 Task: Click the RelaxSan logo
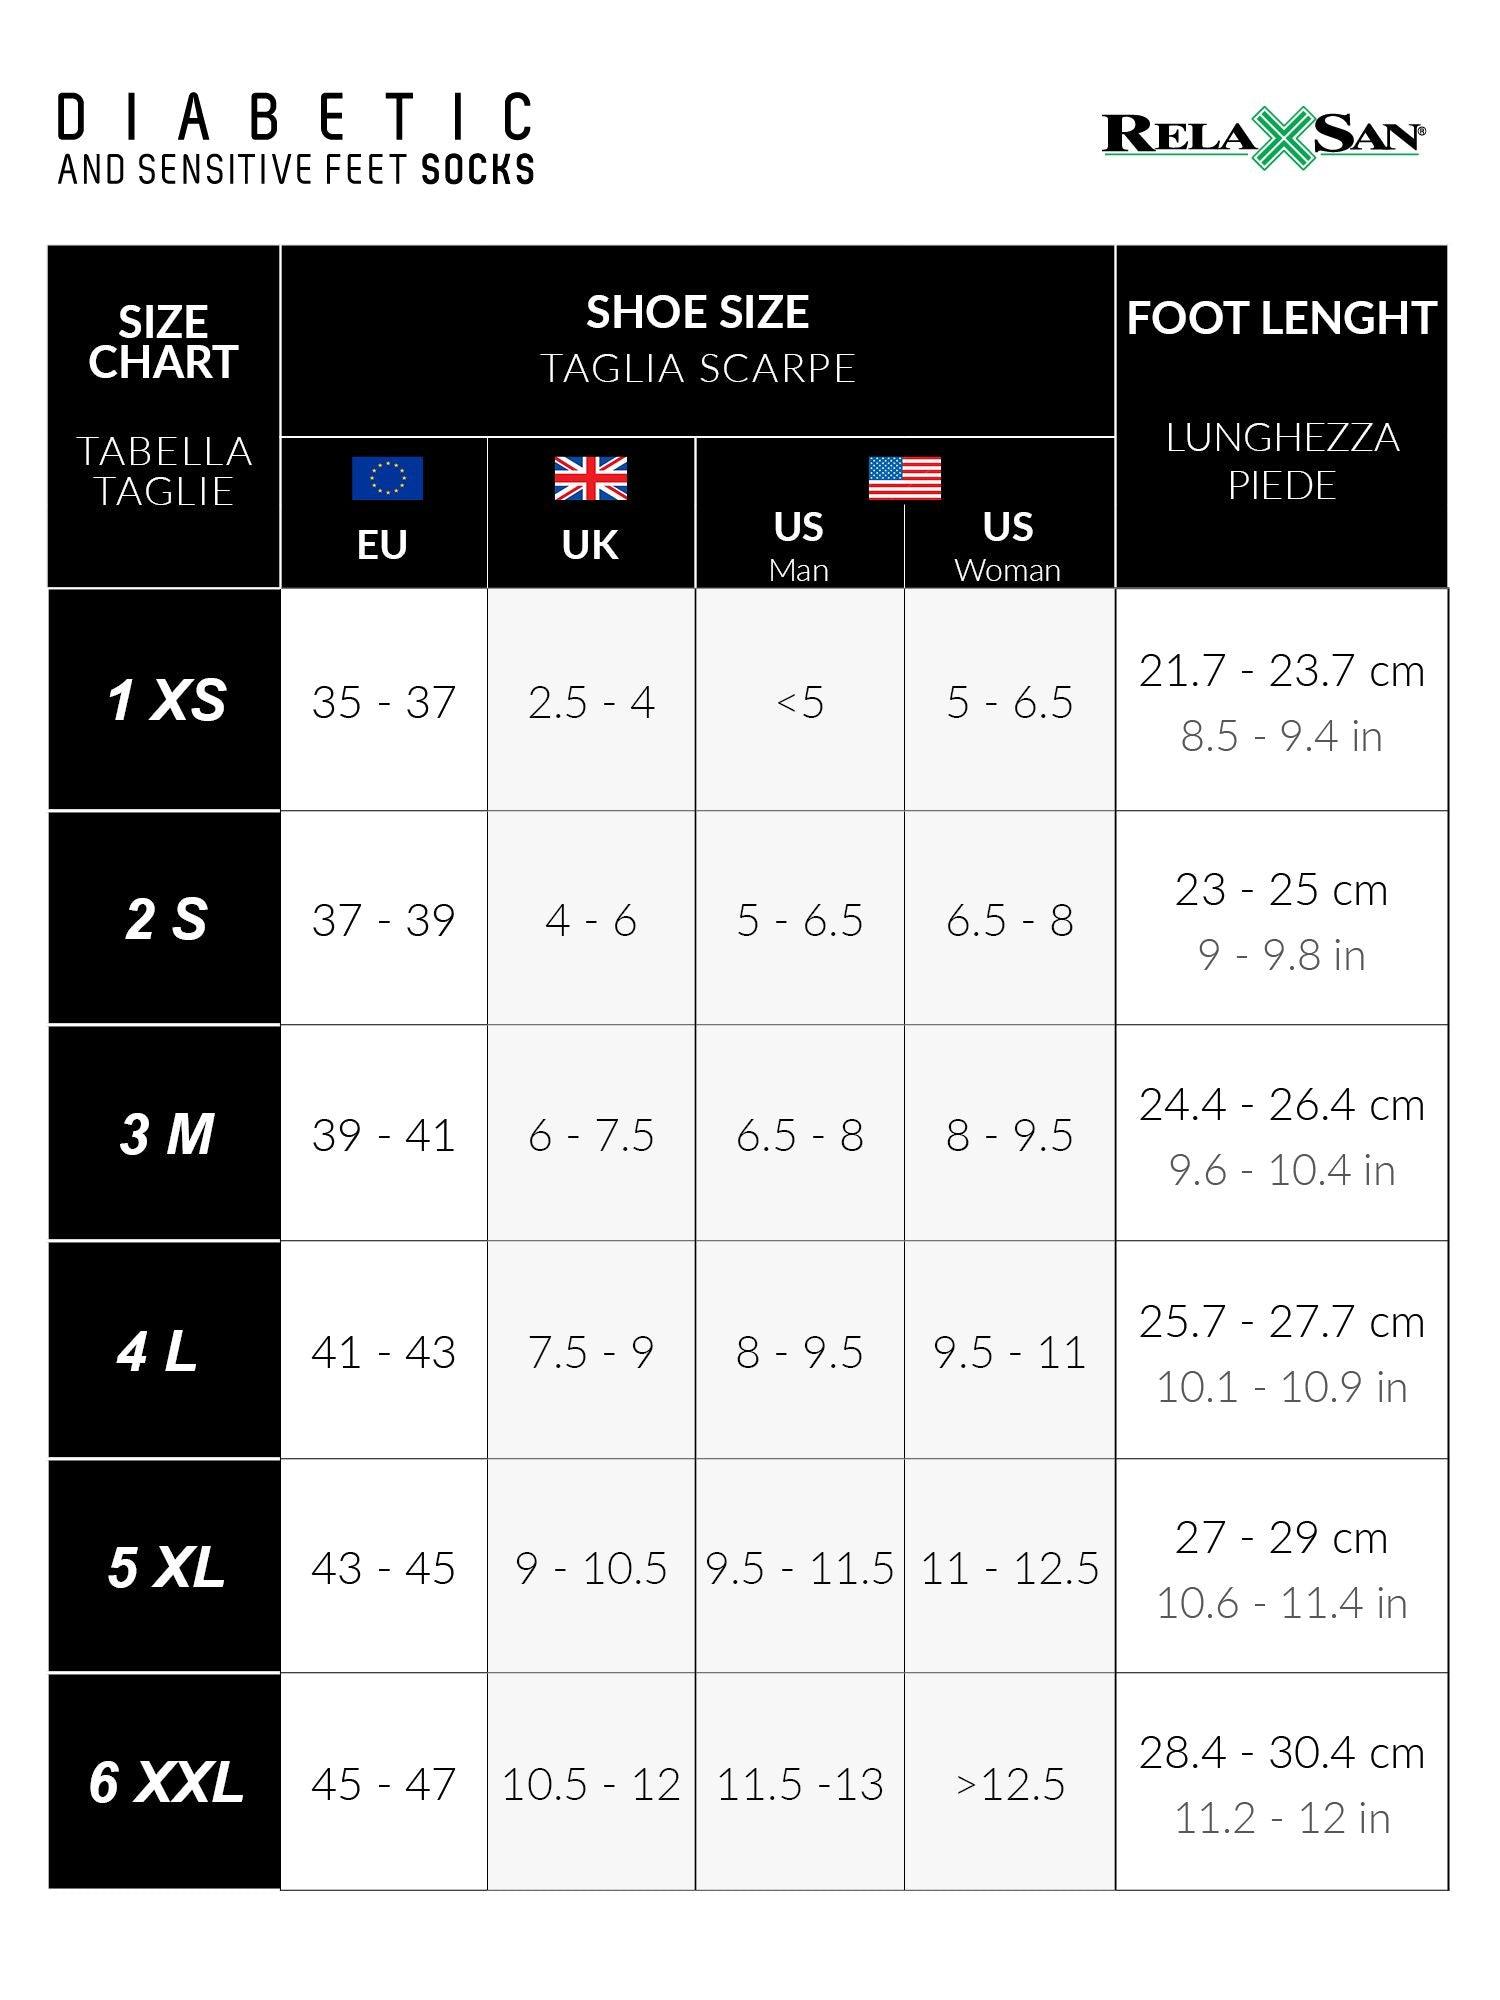pyautogui.click(x=1263, y=137)
